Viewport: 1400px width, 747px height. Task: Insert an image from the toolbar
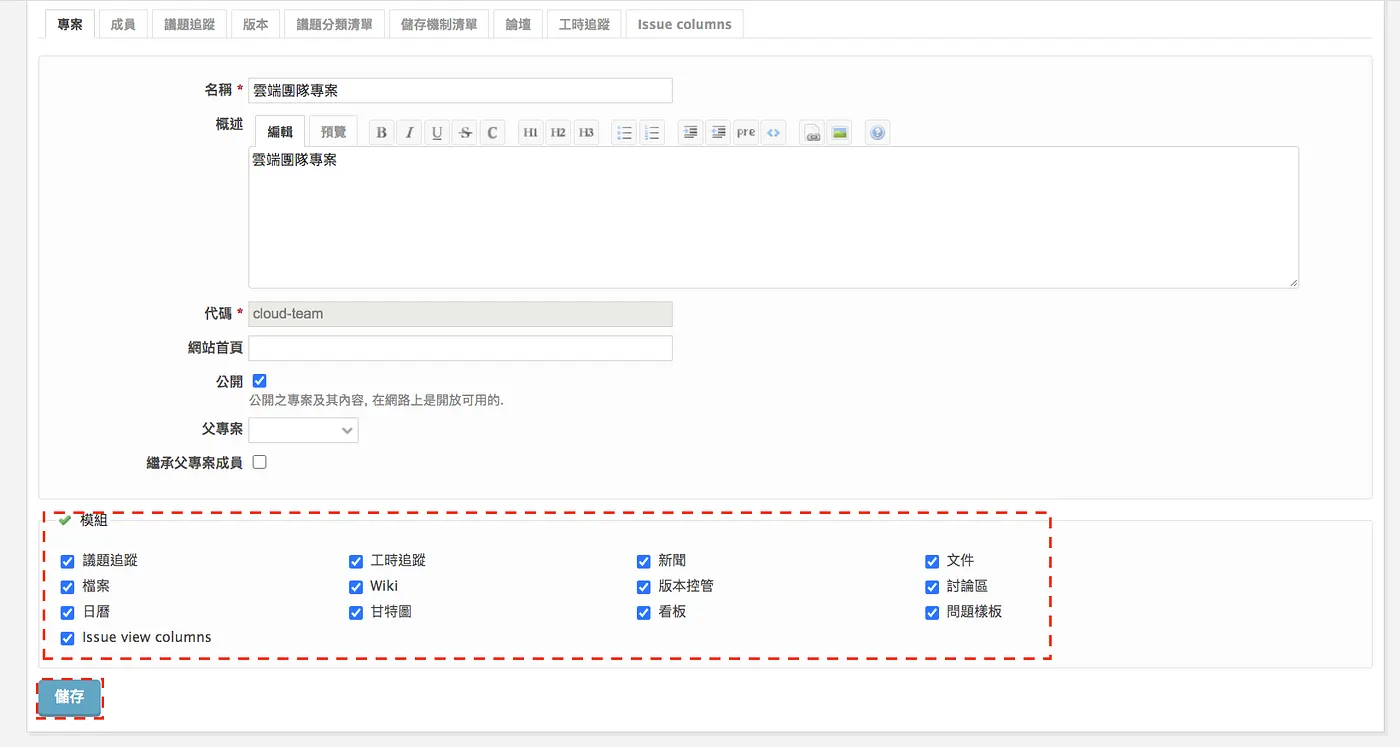click(x=840, y=132)
